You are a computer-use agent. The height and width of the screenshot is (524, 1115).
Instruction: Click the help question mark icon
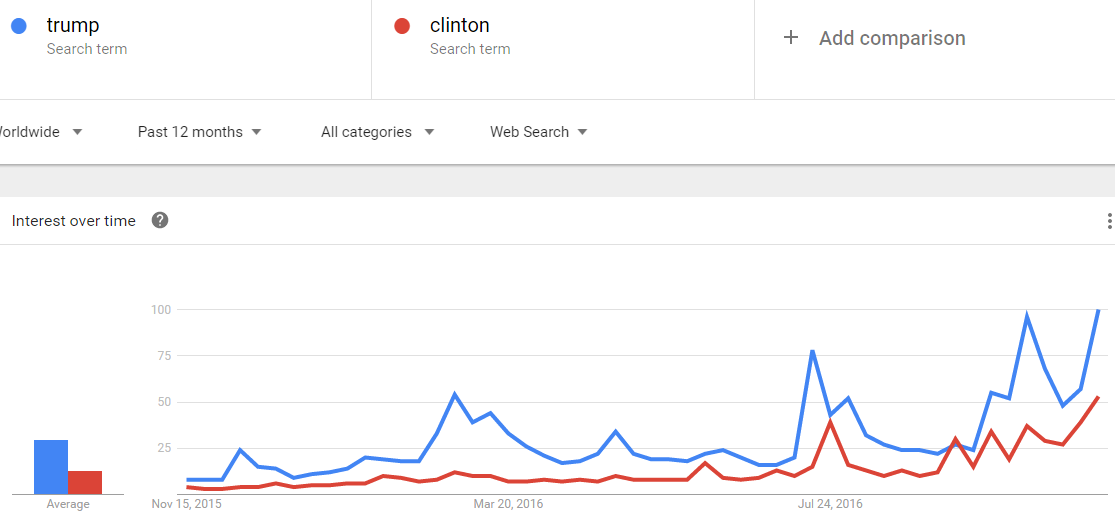click(x=160, y=220)
